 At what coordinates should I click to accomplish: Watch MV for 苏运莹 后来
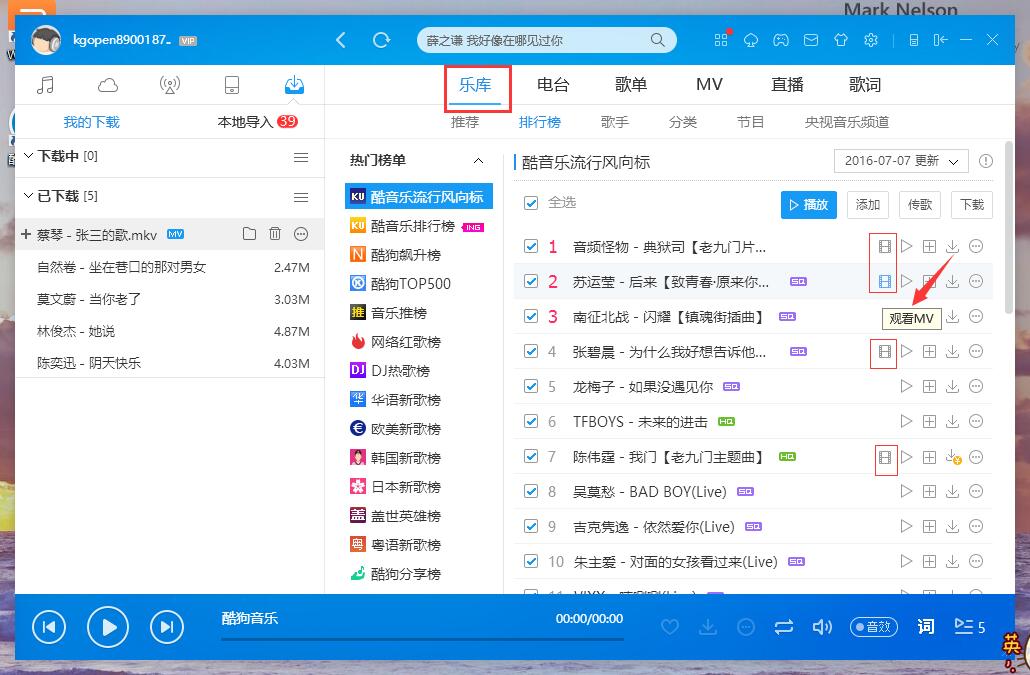885,282
